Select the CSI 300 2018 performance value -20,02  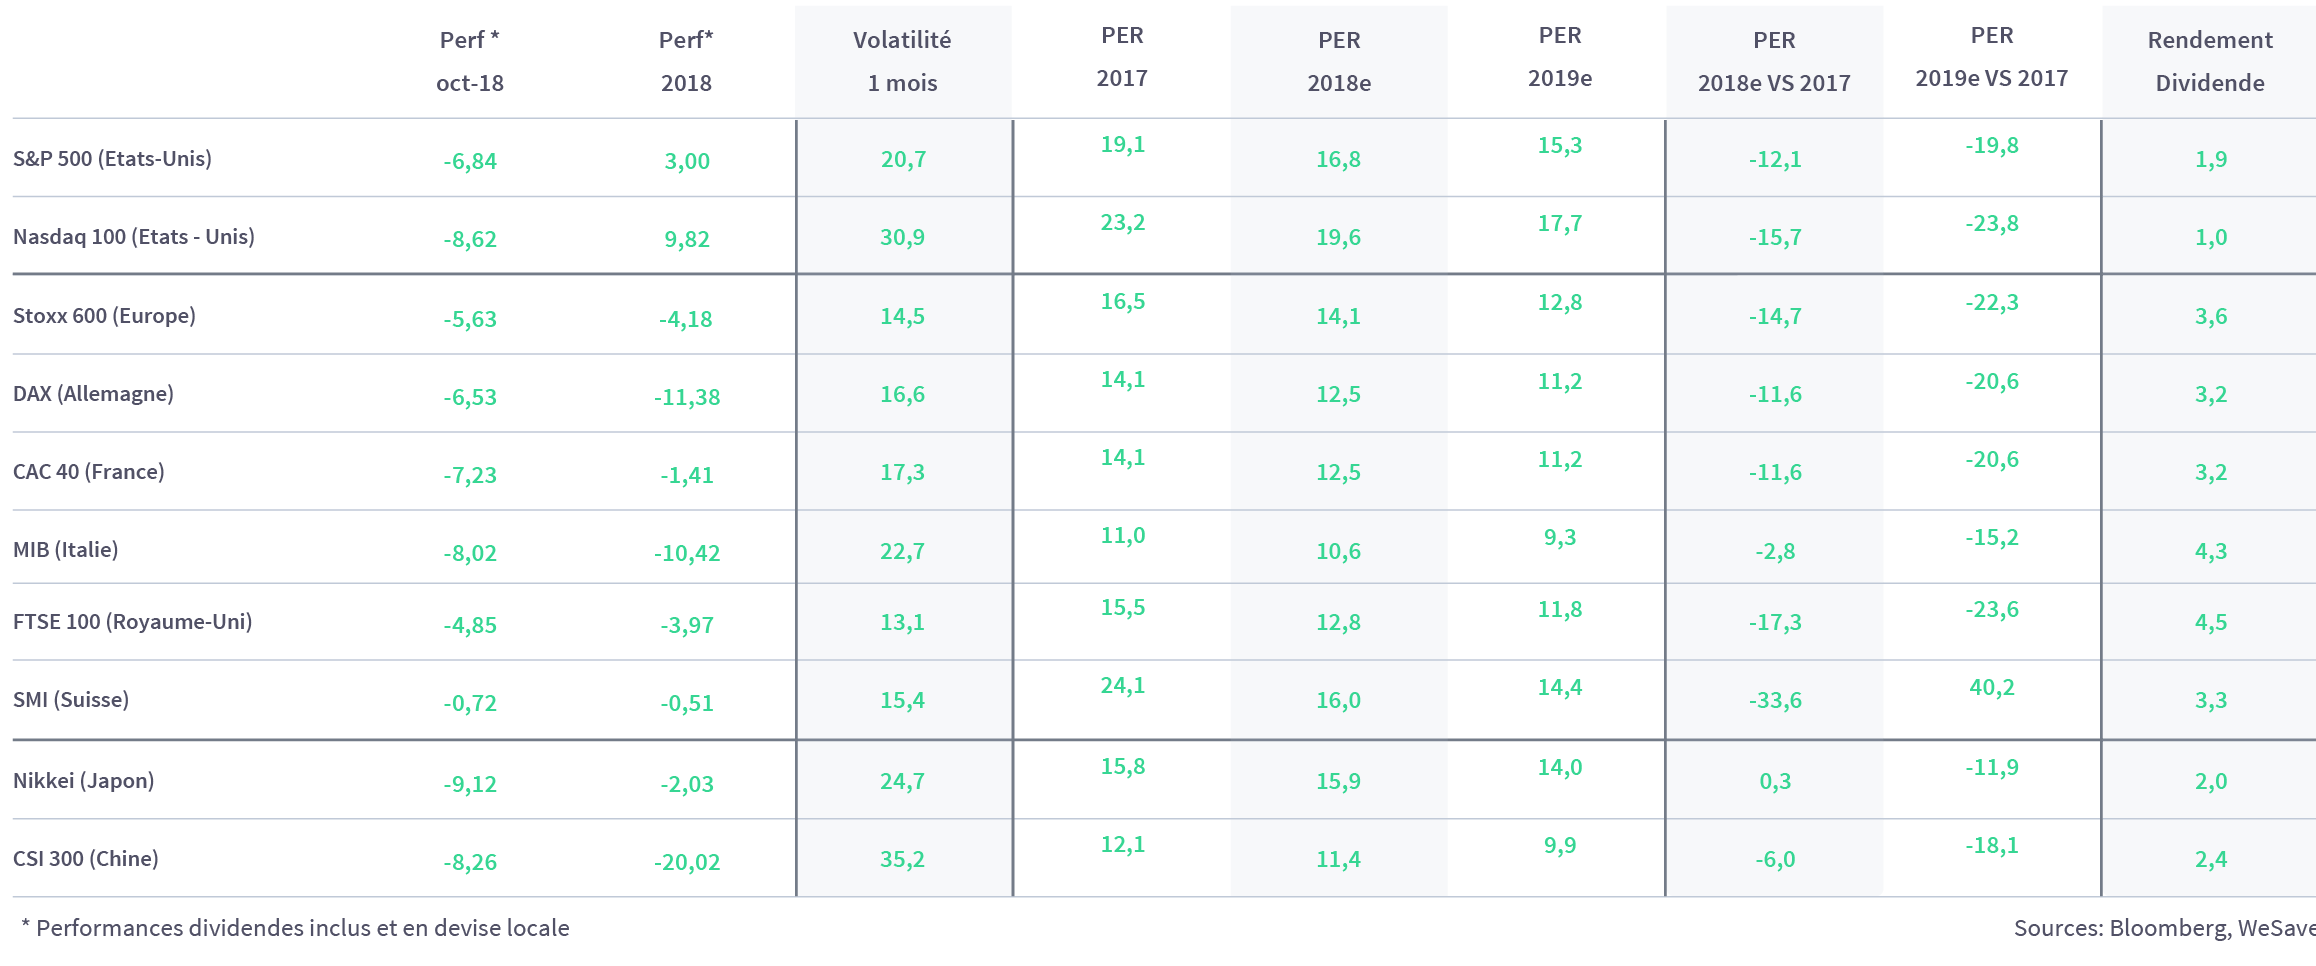click(687, 862)
